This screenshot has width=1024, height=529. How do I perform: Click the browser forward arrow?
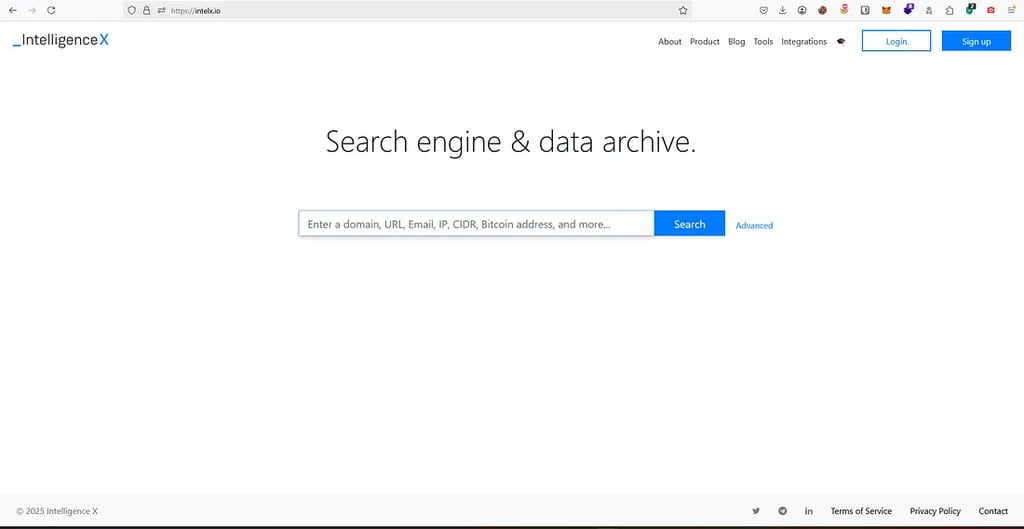(x=32, y=10)
